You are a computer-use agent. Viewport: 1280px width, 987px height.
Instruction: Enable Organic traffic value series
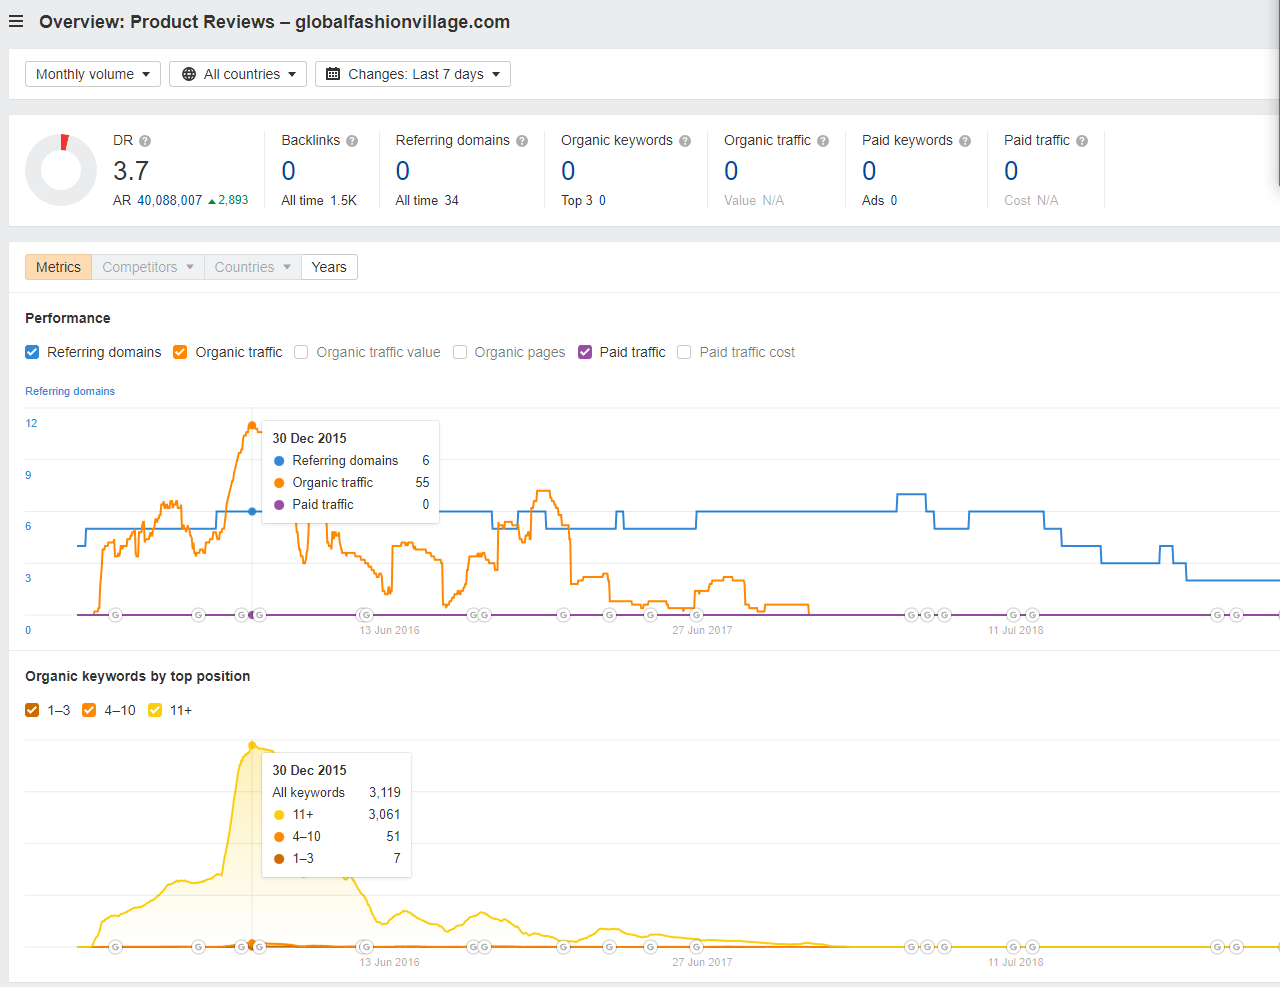tap(301, 352)
